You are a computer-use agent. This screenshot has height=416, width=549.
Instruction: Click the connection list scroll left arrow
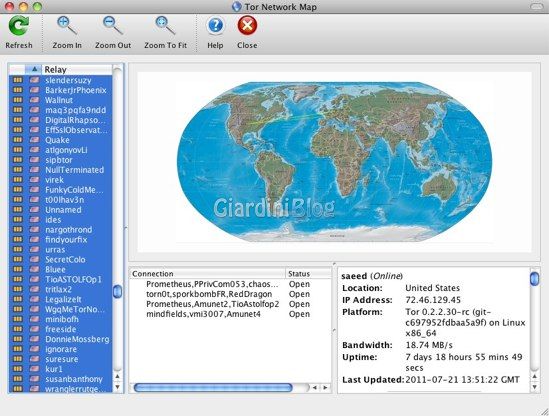(x=315, y=387)
